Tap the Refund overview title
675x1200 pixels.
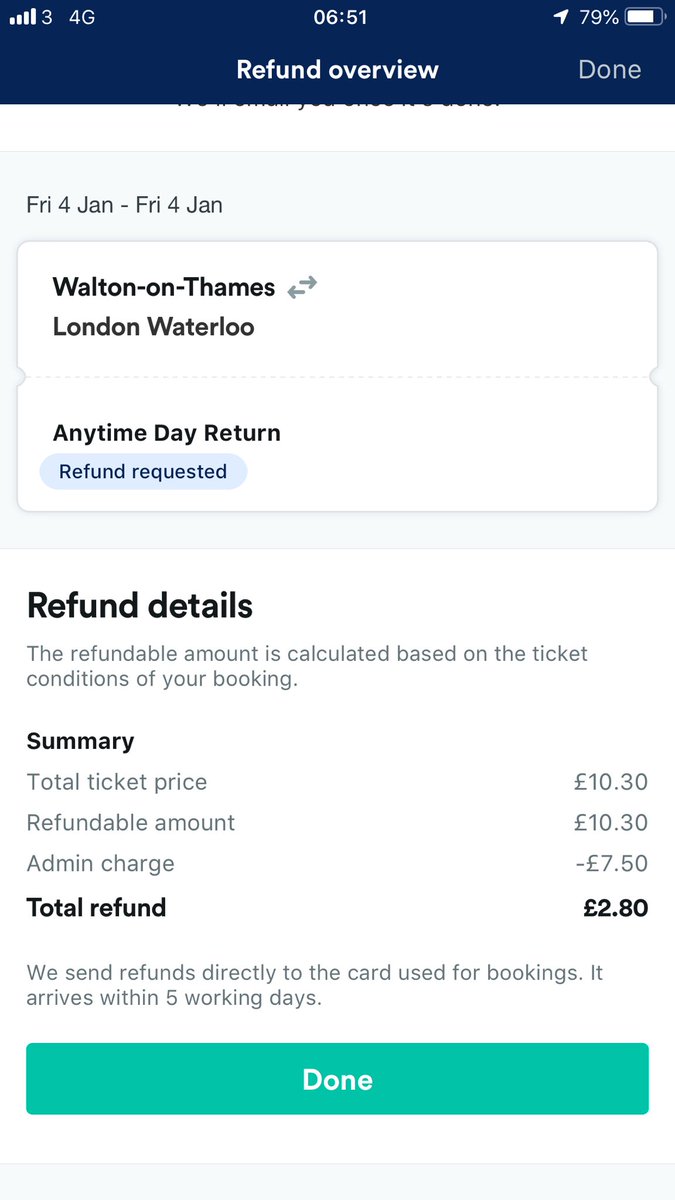pyautogui.click(x=337, y=70)
